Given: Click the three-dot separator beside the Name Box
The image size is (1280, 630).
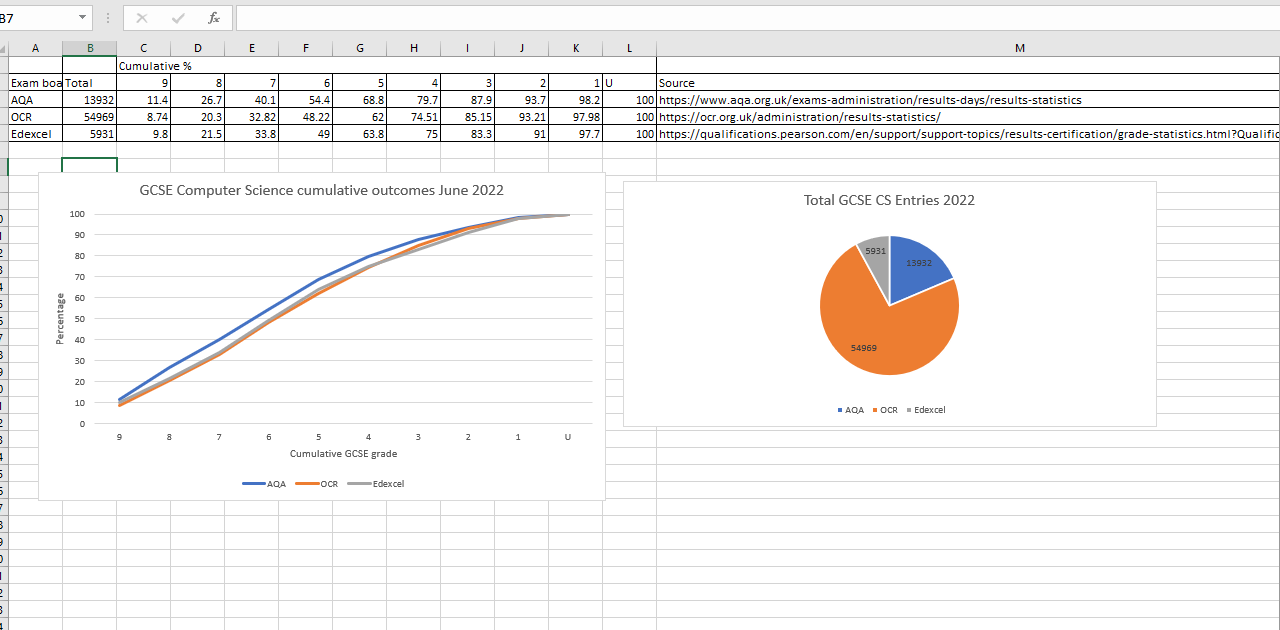Looking at the screenshot, I should [107, 17].
